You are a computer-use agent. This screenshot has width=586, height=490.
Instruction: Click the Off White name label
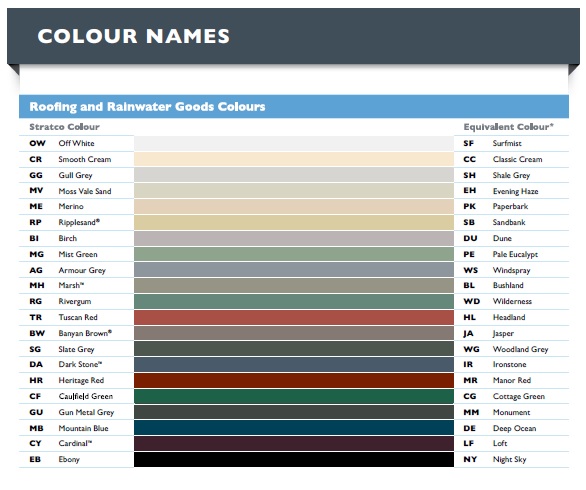(x=76, y=143)
